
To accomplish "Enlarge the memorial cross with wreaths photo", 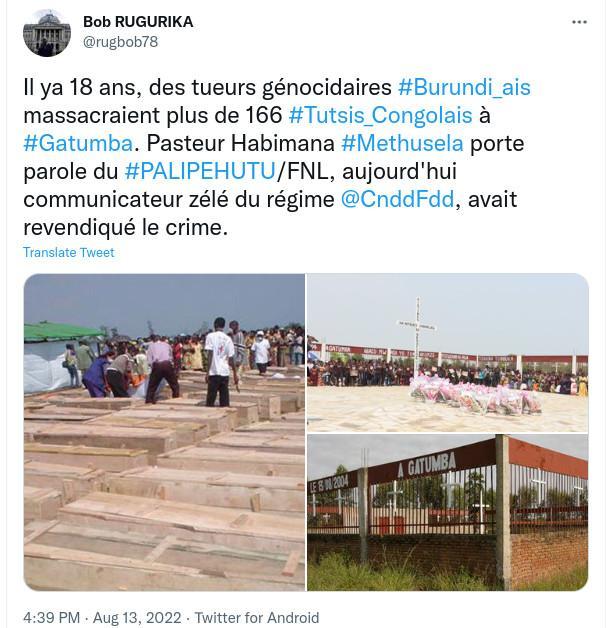I will pos(448,353).
